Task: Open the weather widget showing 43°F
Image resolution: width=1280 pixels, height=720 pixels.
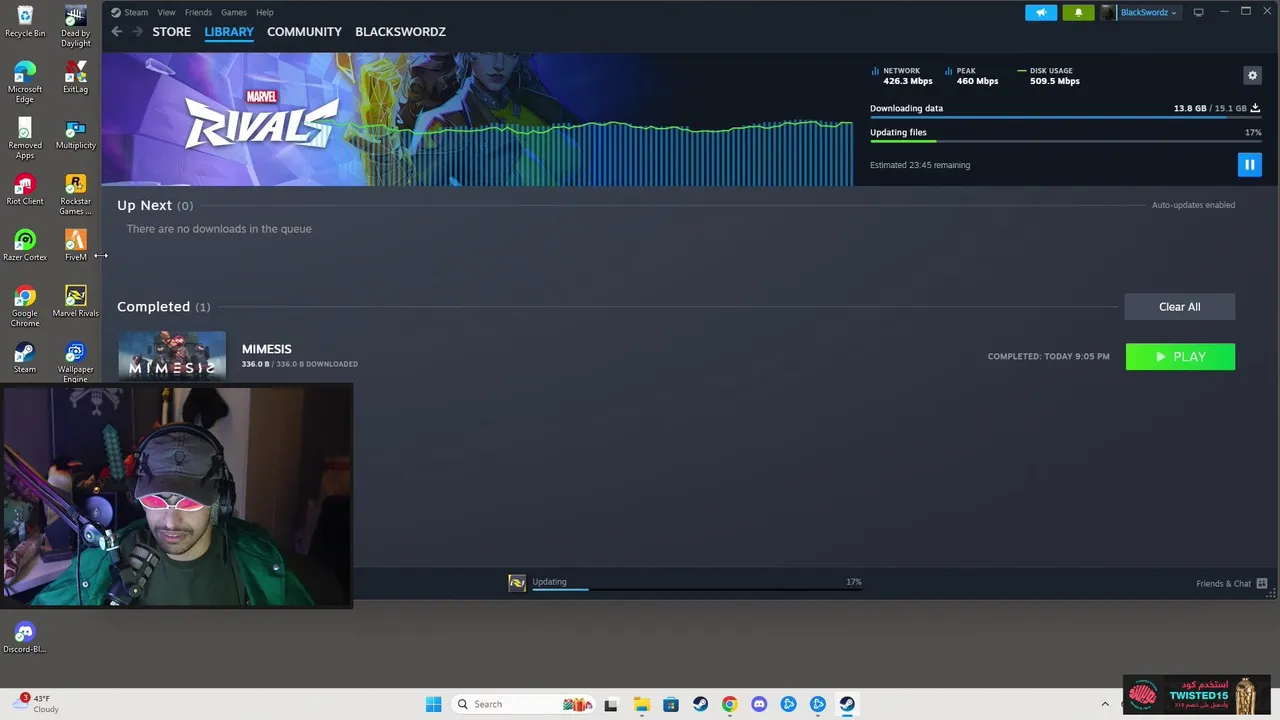Action: click(x=37, y=704)
